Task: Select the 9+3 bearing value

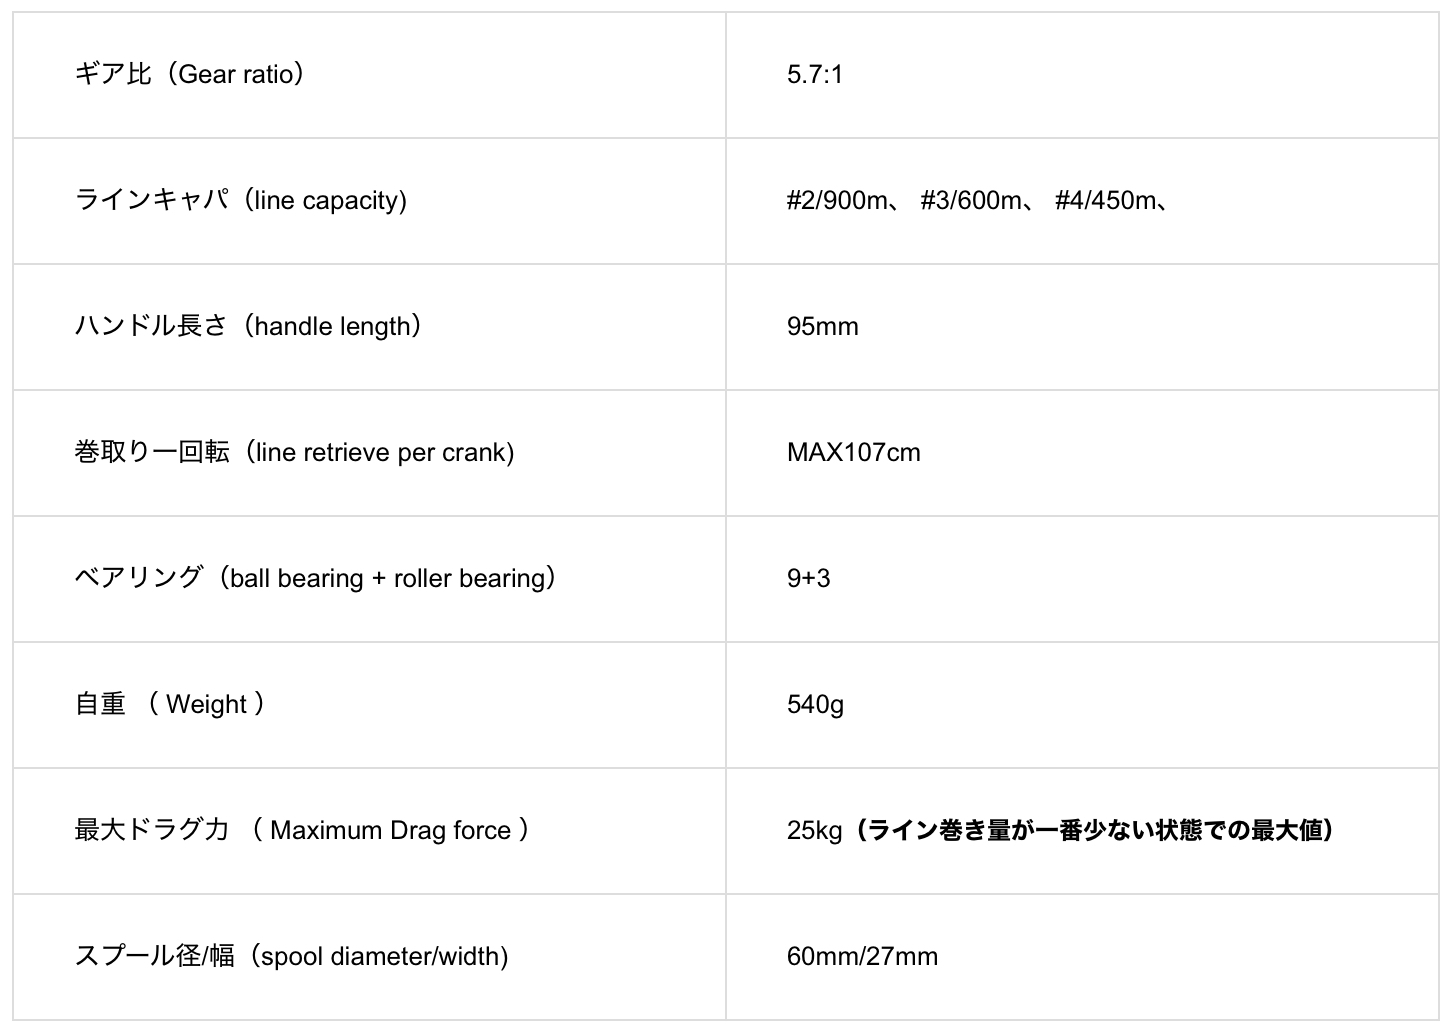Action: [808, 578]
